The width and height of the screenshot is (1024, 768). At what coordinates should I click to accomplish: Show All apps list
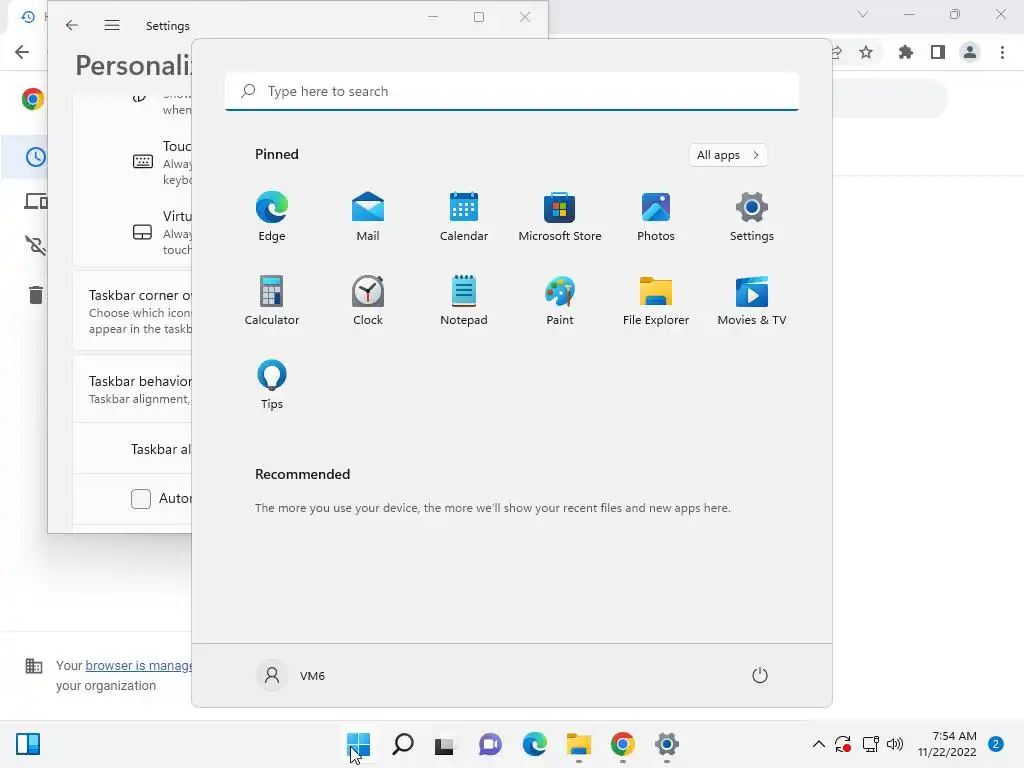coord(728,155)
